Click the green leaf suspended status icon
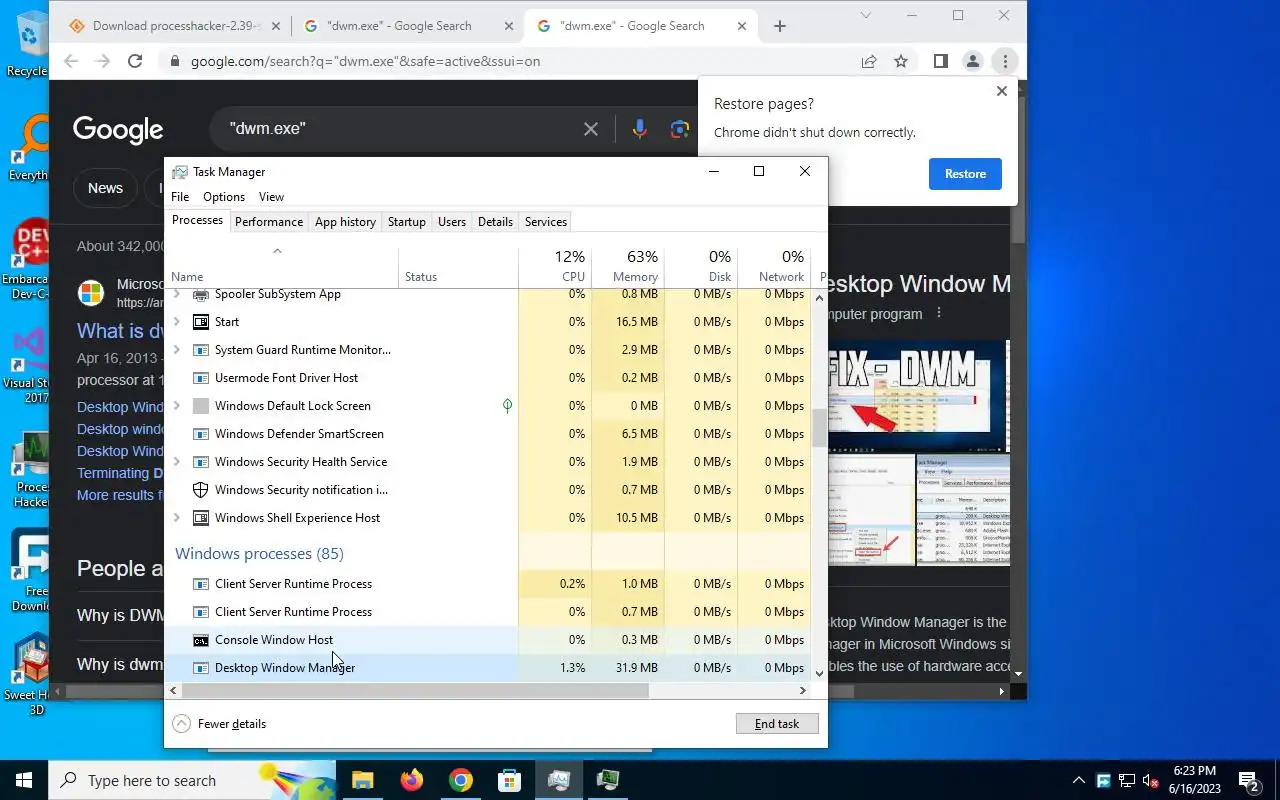 point(507,406)
